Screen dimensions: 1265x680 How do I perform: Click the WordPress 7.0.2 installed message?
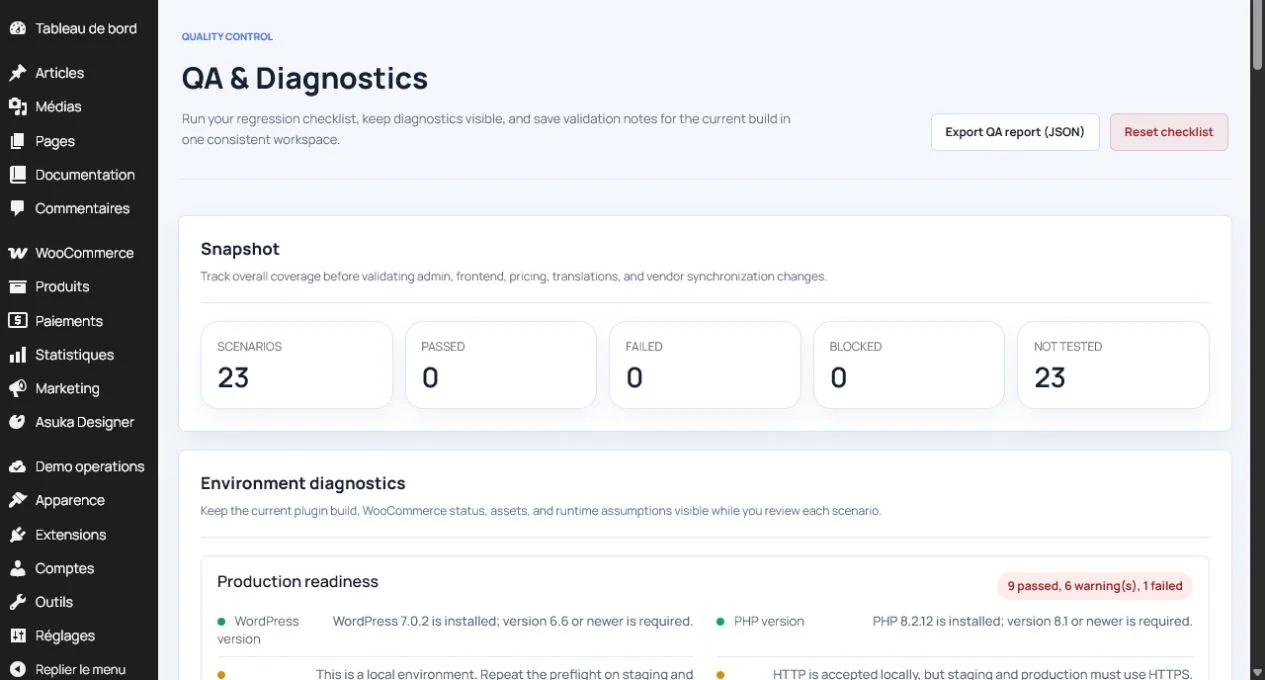(x=513, y=621)
